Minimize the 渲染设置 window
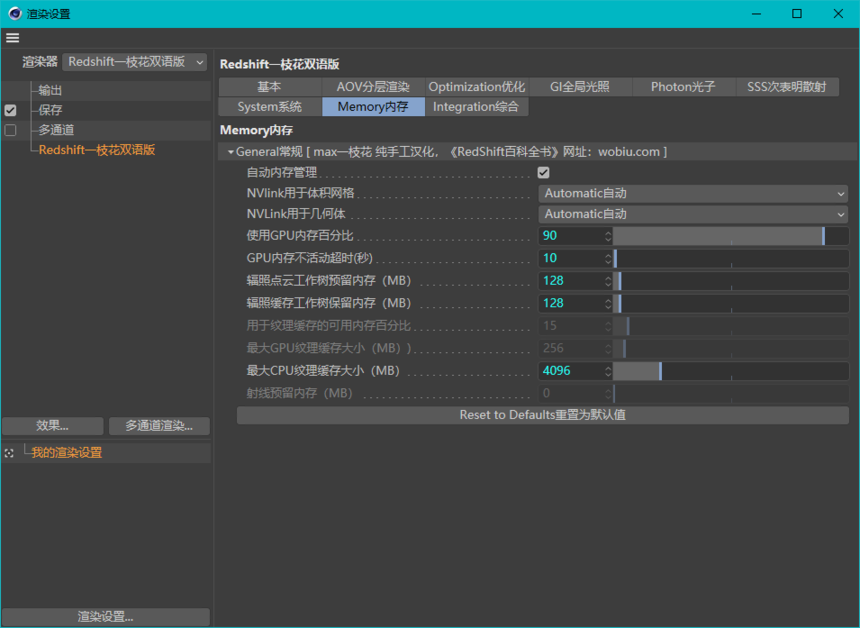 756,14
